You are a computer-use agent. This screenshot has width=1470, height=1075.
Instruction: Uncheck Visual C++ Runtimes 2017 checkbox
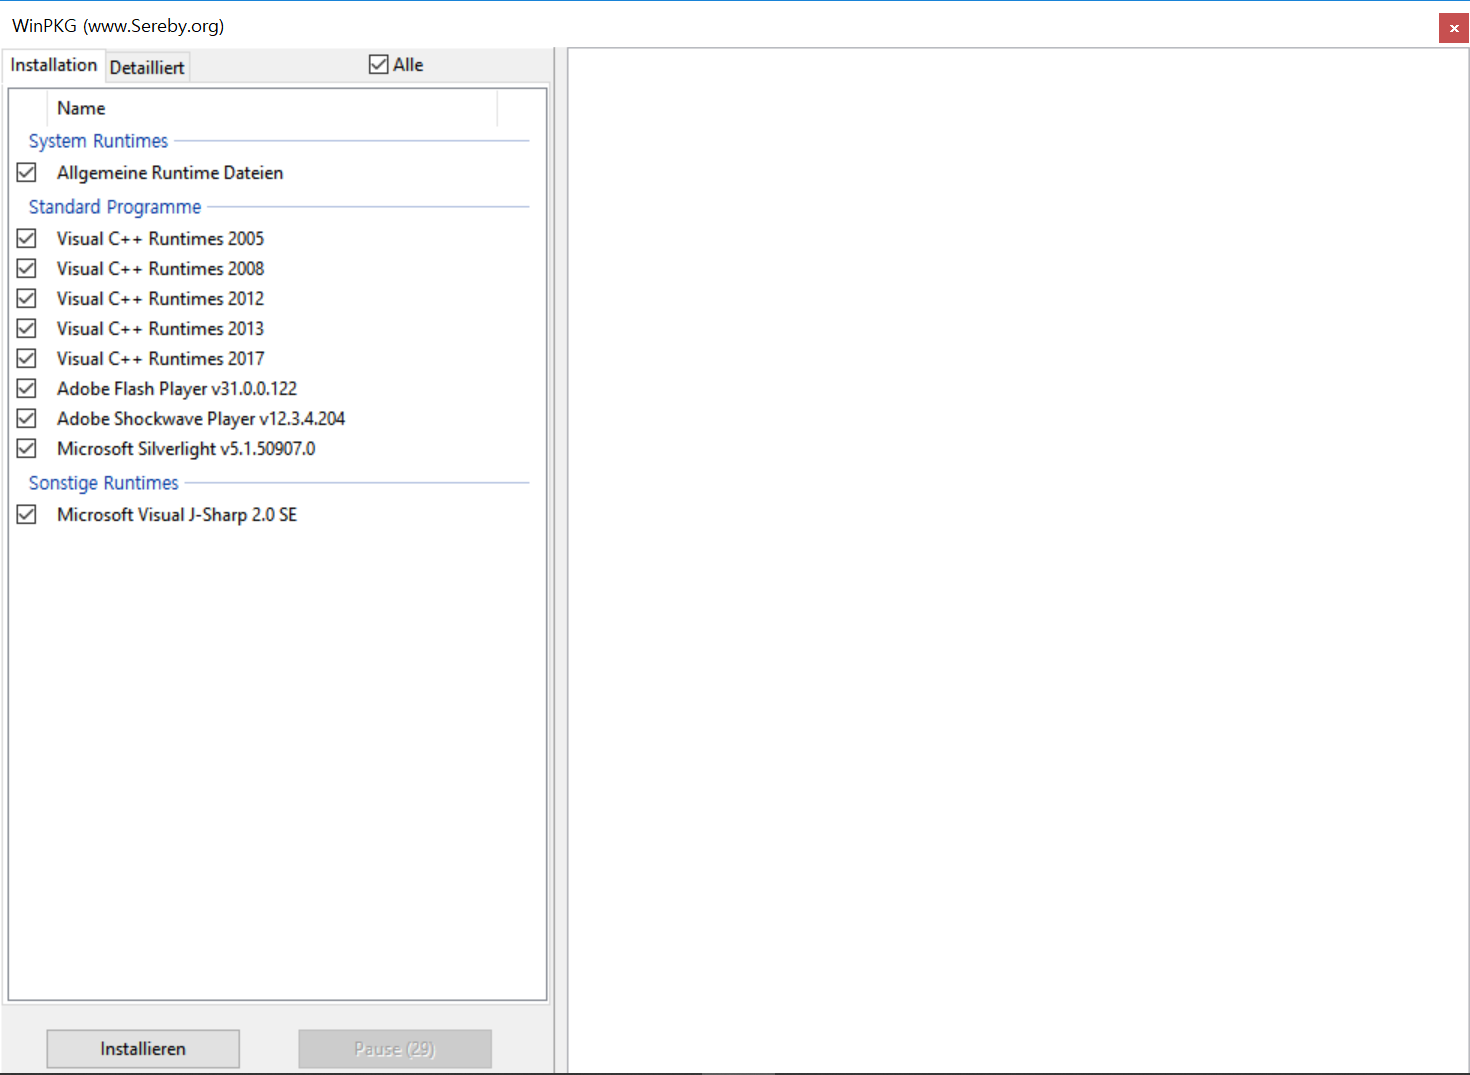(27, 359)
